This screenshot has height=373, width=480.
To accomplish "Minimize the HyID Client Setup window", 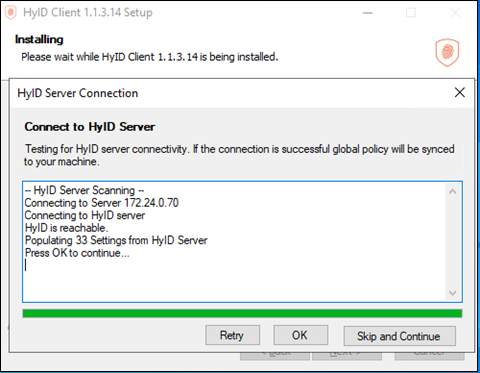I will (x=368, y=13).
